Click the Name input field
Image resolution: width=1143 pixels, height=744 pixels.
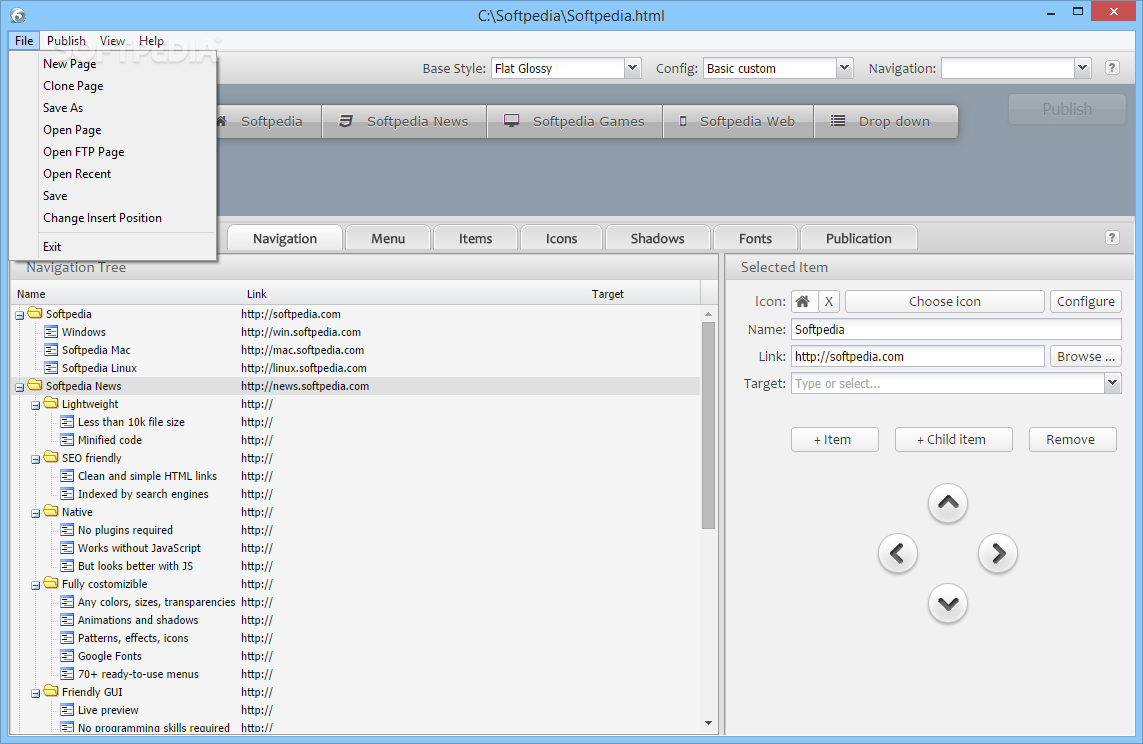click(956, 329)
